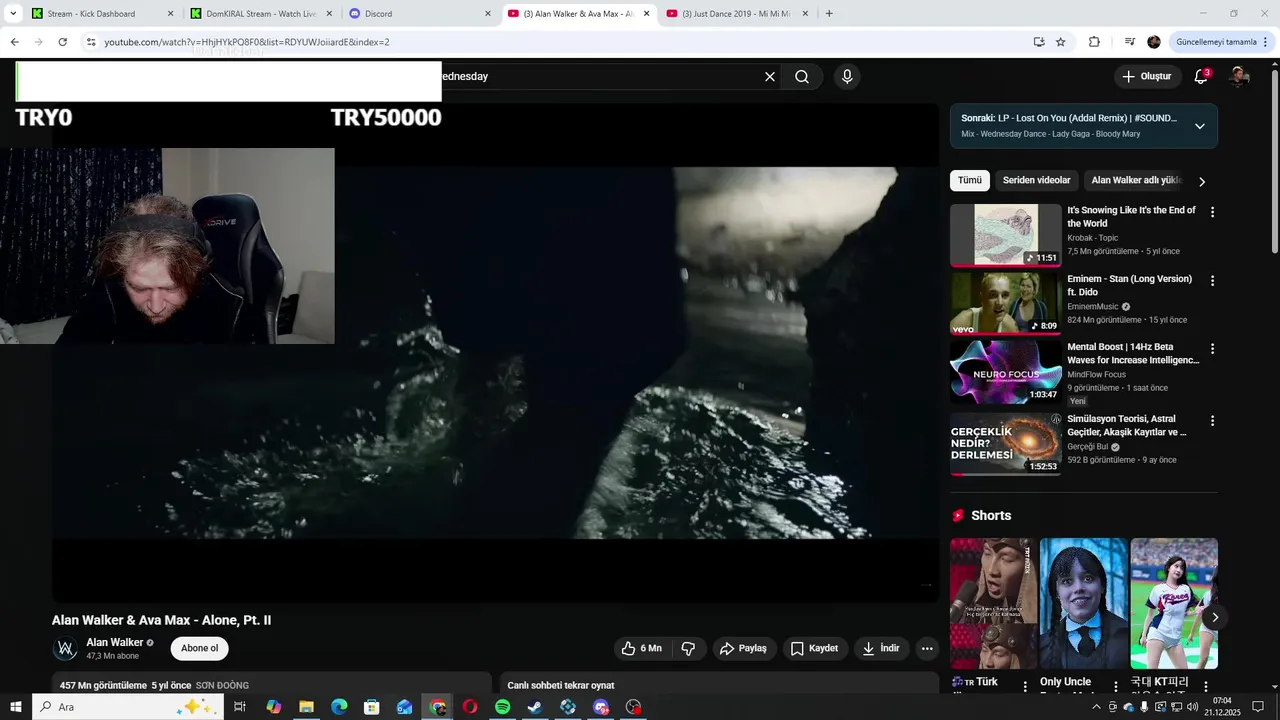The width and height of the screenshot is (1280, 720).
Task: Open Steam from the taskbar
Action: point(535,707)
